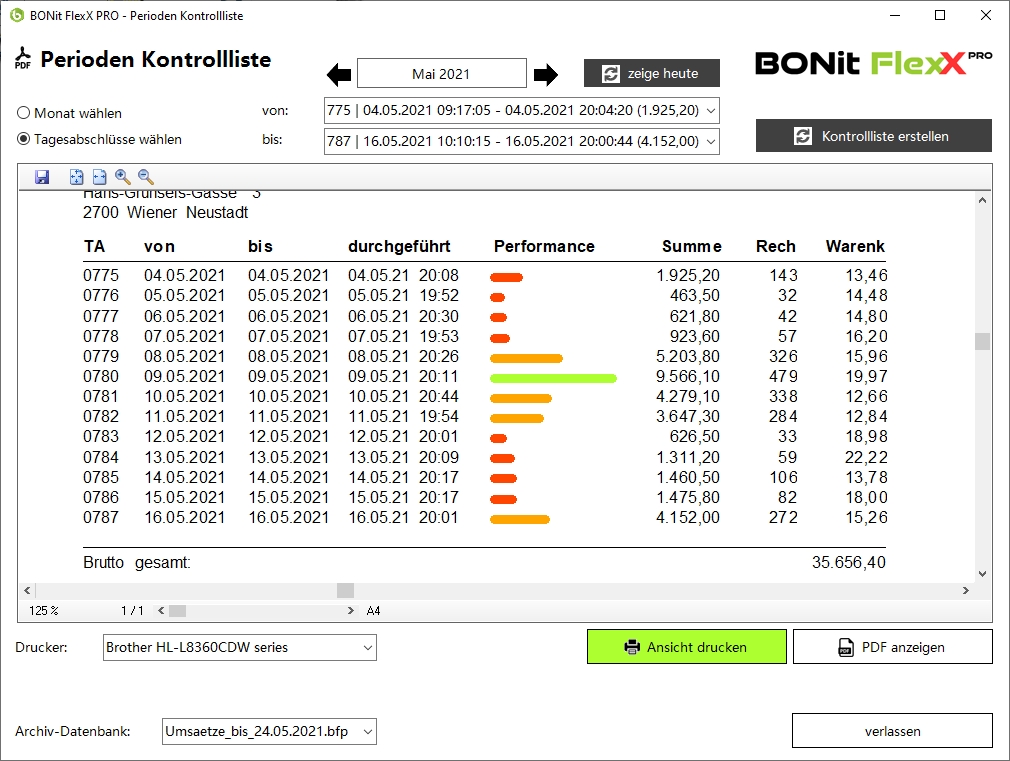
Task: Click TA number 0783
Action: (x=101, y=436)
